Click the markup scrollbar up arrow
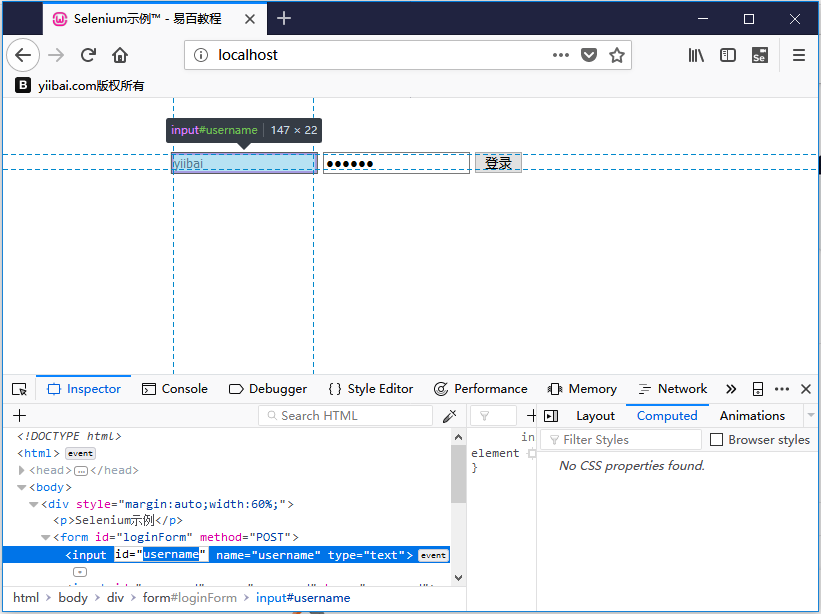 pos(458,437)
